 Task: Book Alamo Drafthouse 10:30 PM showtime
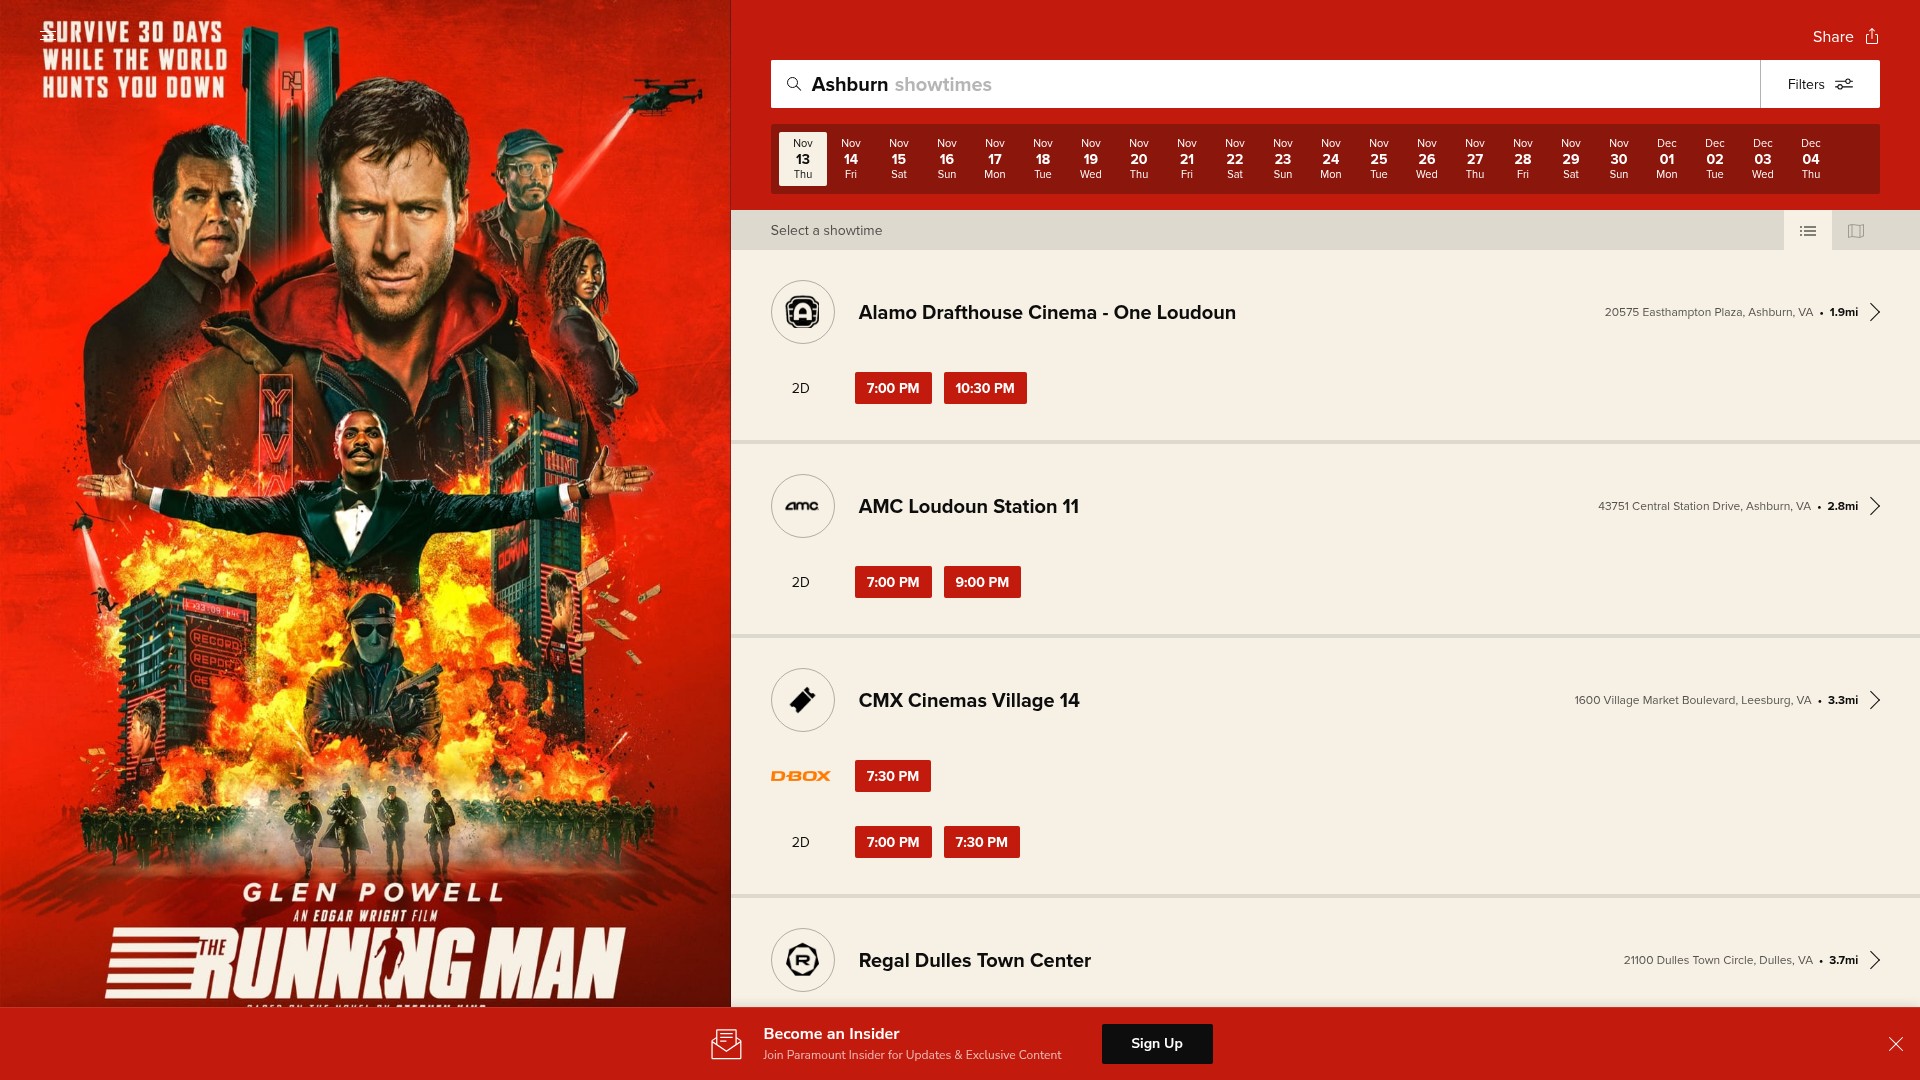point(985,388)
